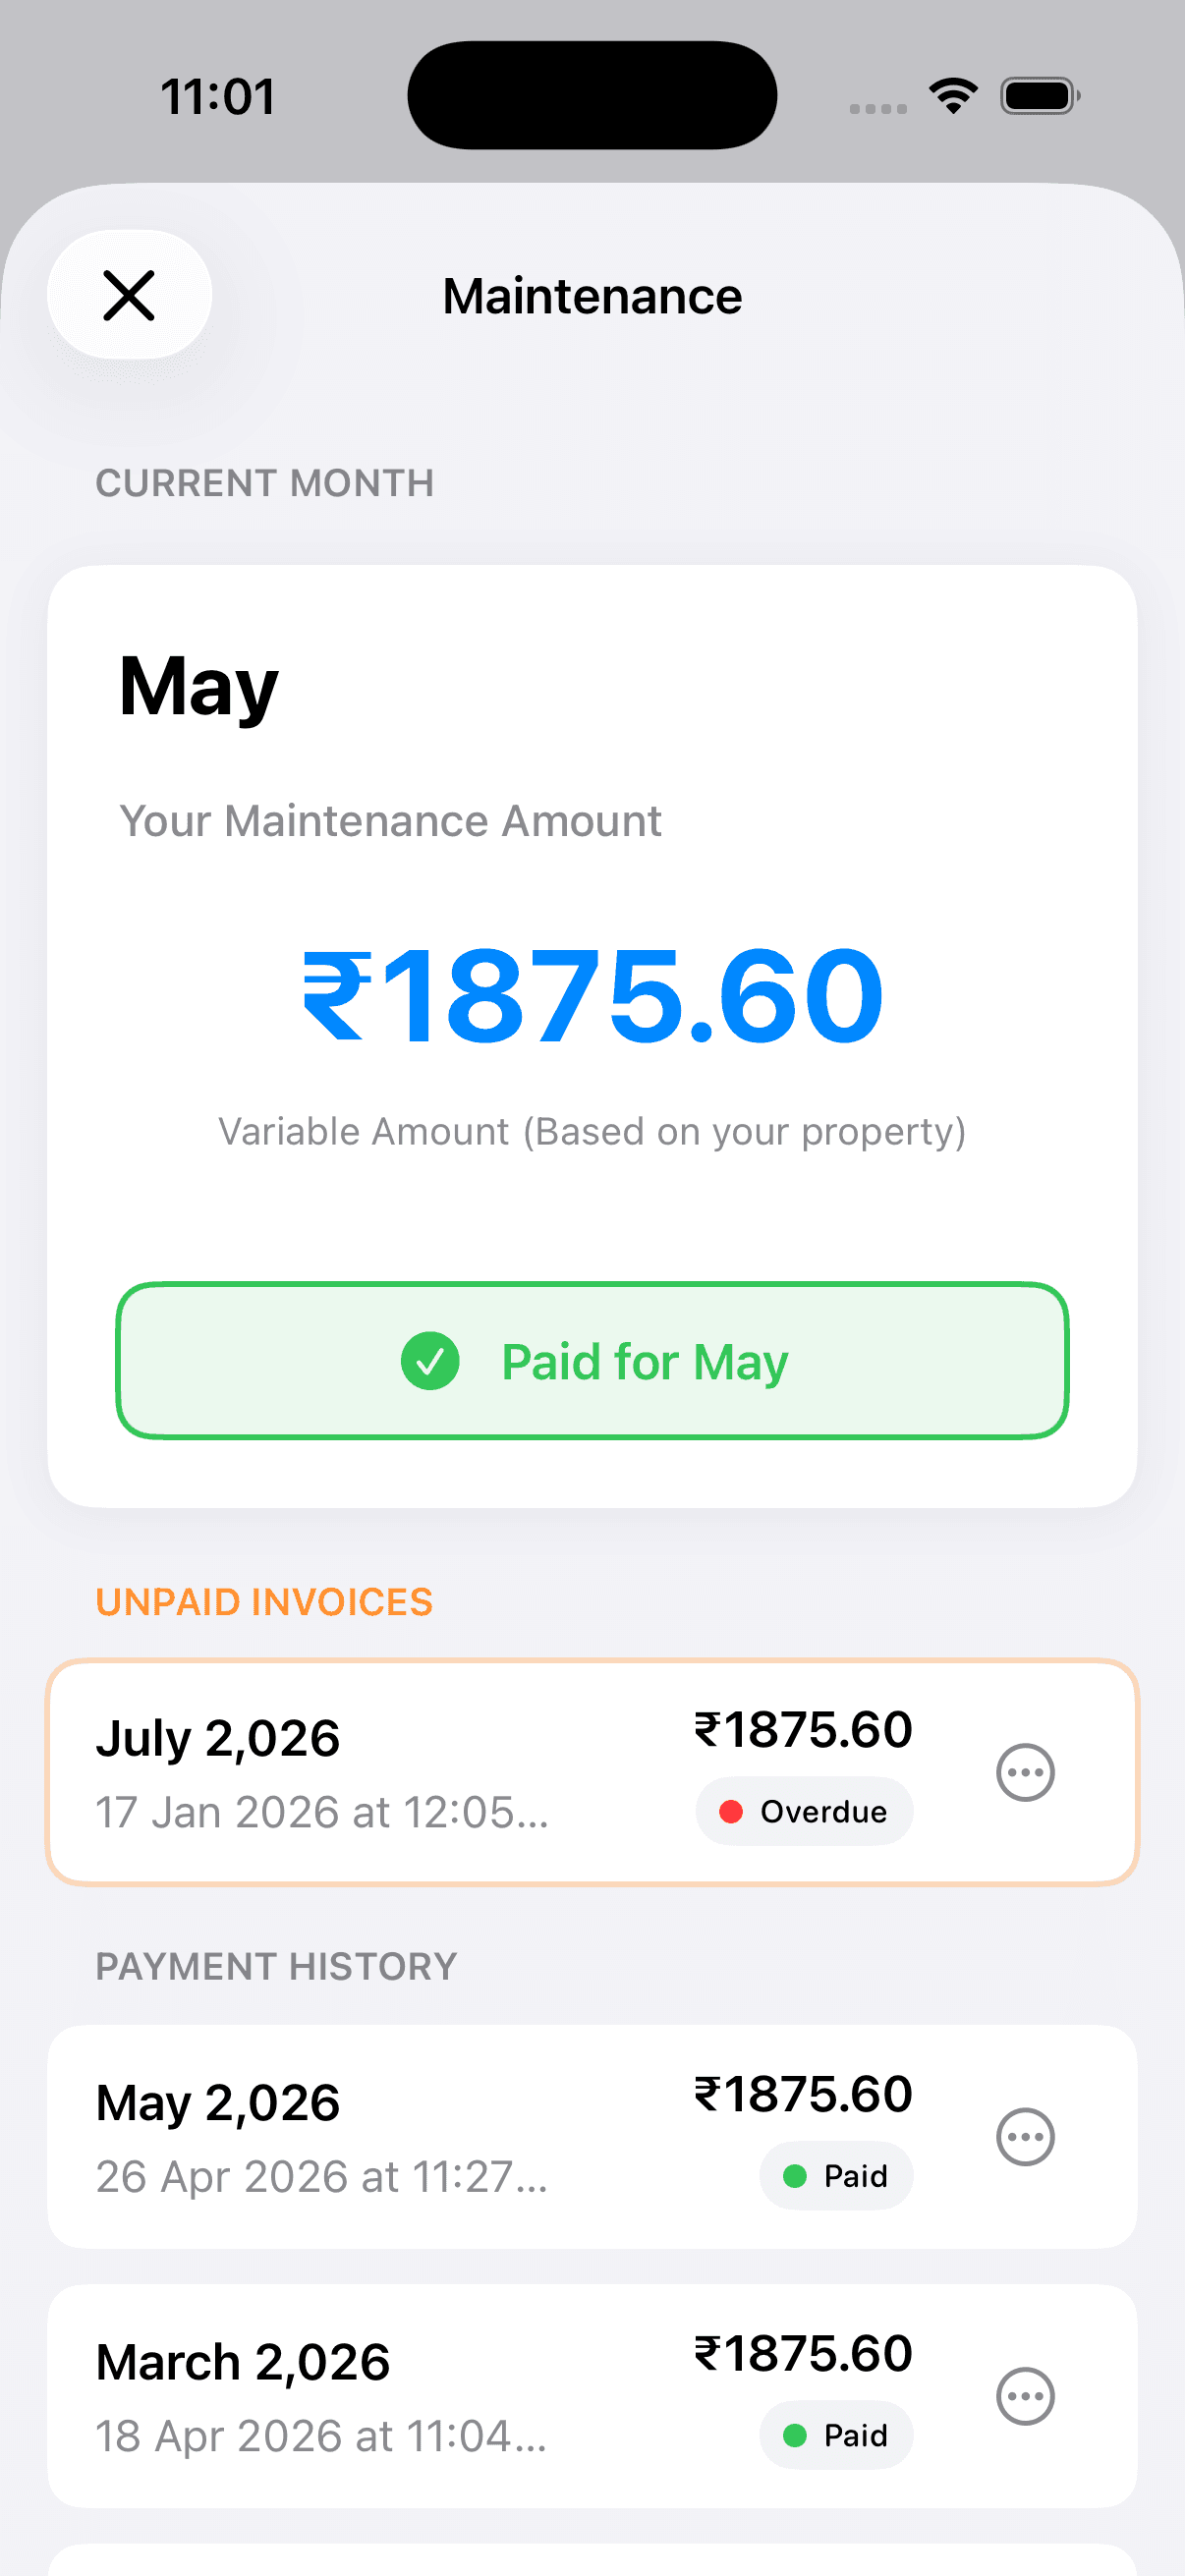
Task: Tap the battery status icon
Action: [x=1040, y=96]
